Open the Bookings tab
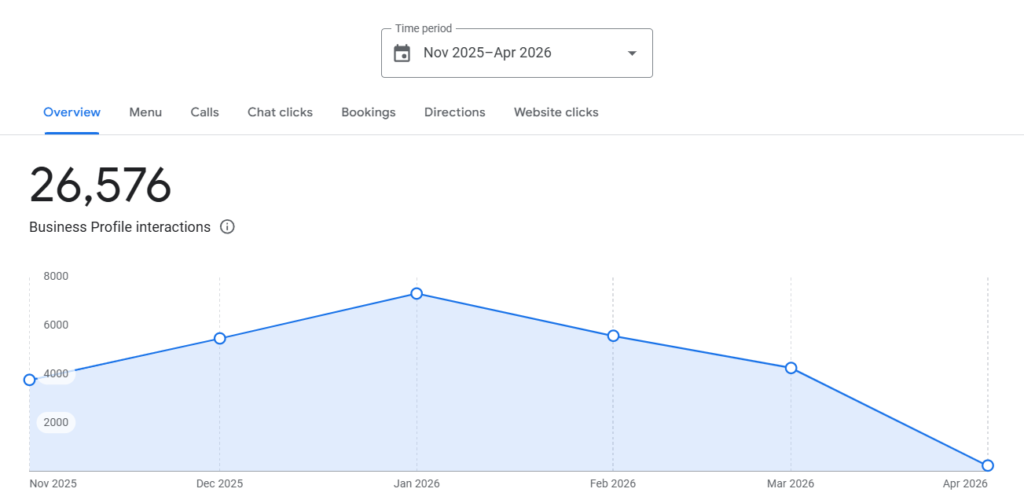 click(x=368, y=112)
